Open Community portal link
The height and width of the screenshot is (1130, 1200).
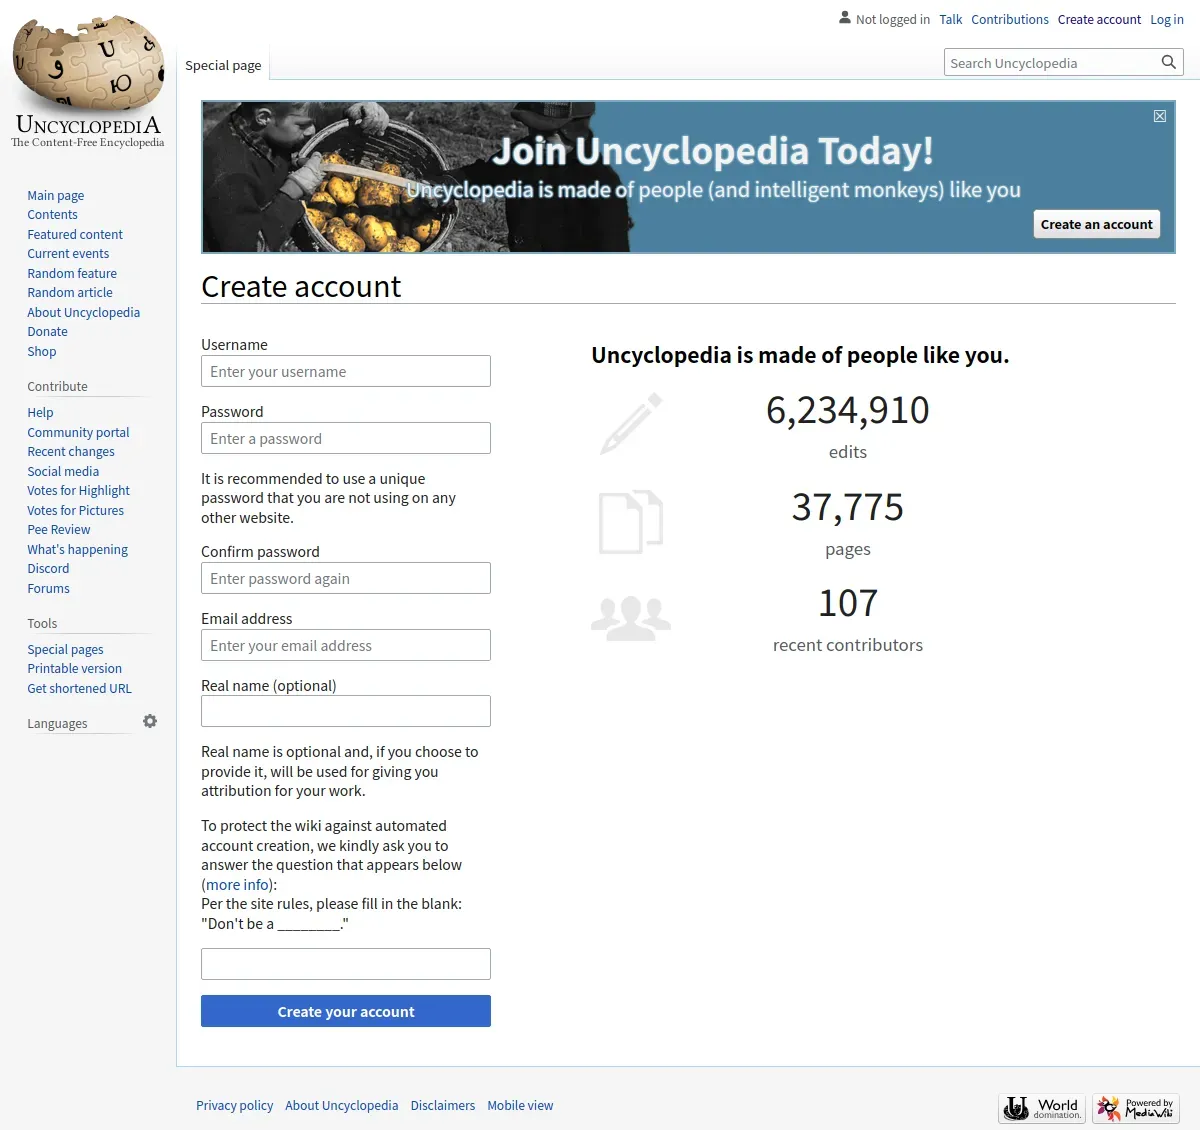click(78, 432)
